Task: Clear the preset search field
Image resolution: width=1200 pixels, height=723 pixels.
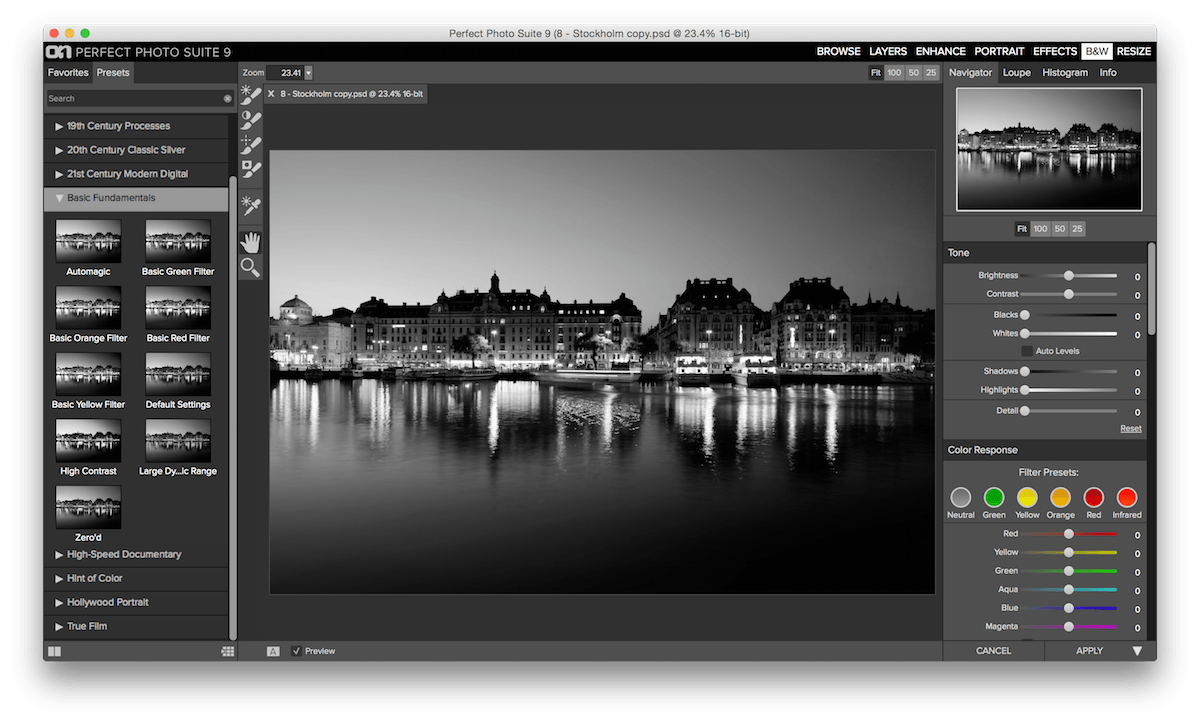Action: (x=227, y=98)
